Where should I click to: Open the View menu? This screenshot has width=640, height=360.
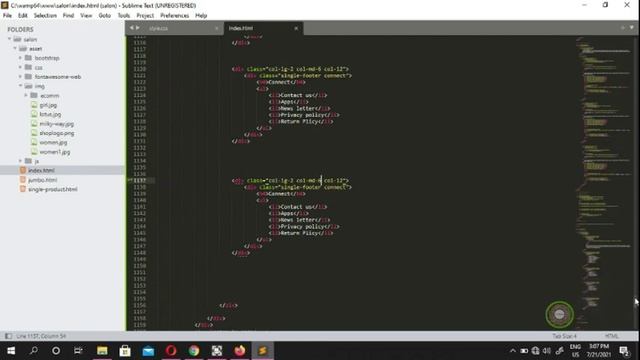click(86, 16)
